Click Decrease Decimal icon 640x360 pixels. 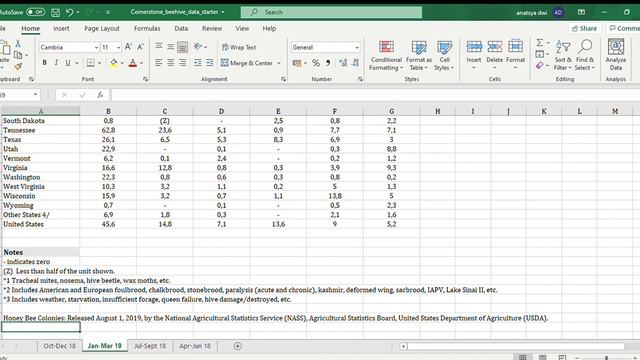[x=356, y=63]
